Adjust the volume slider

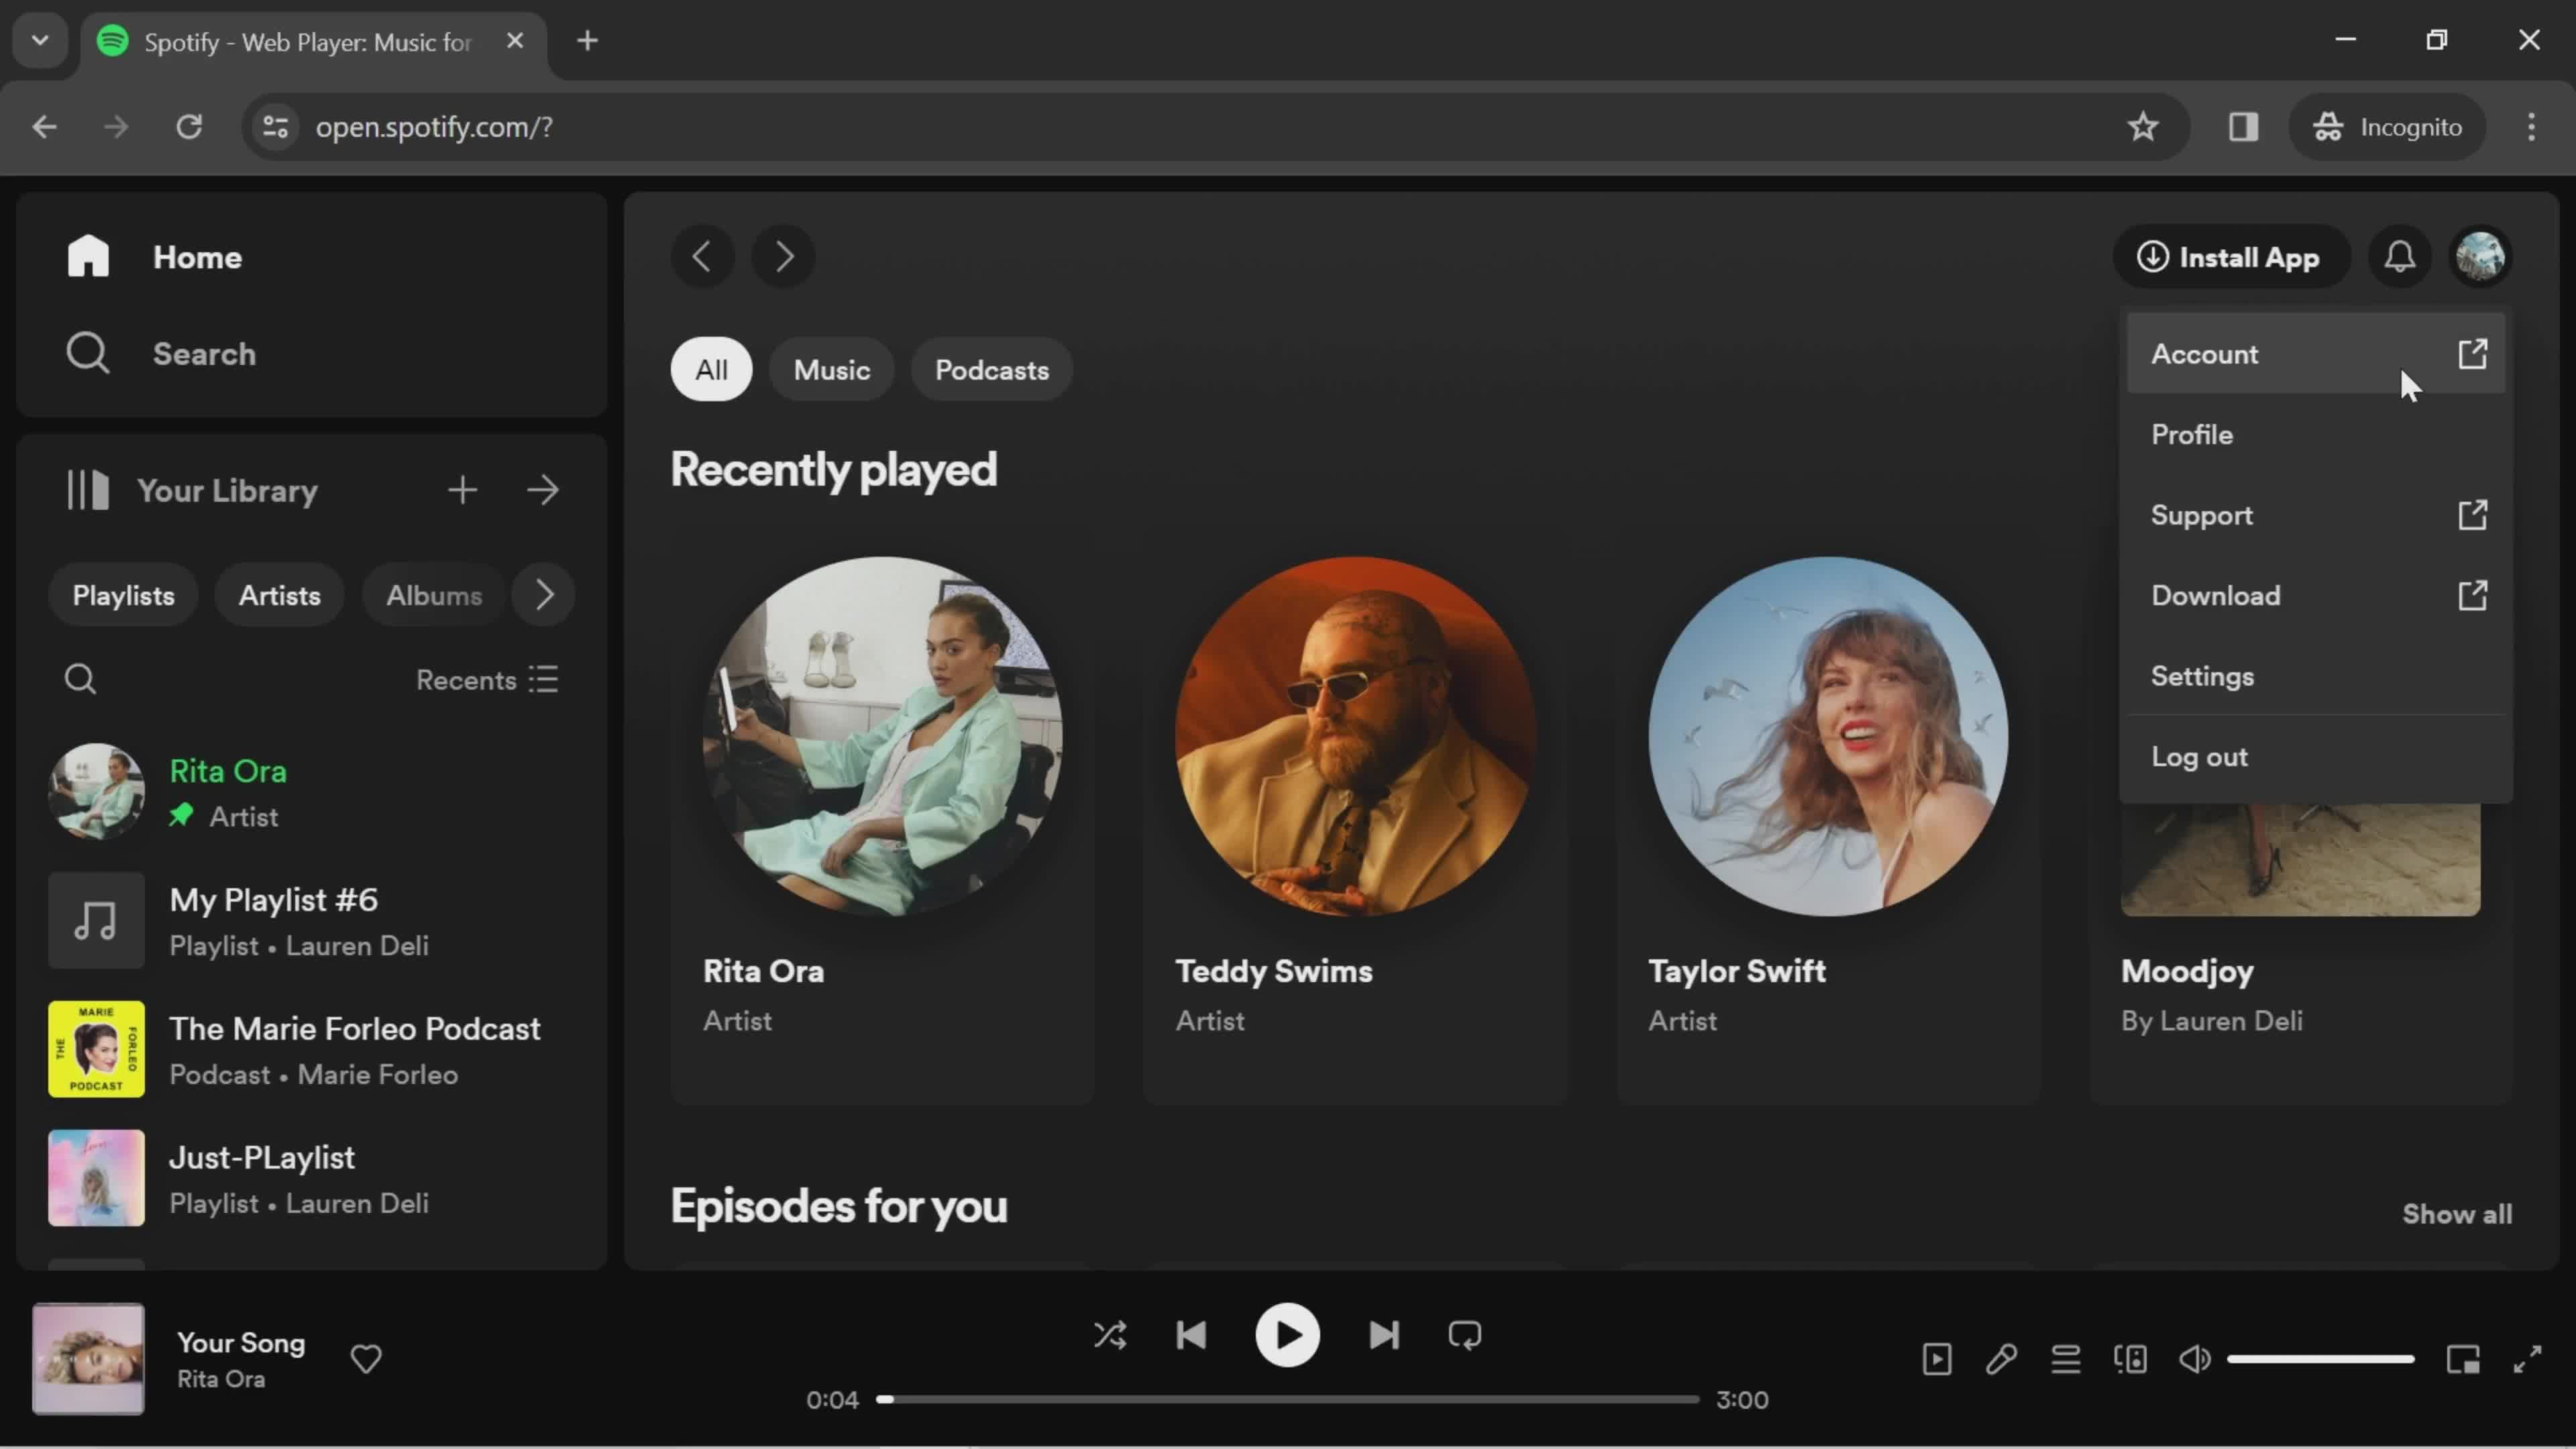[x=2321, y=1359]
